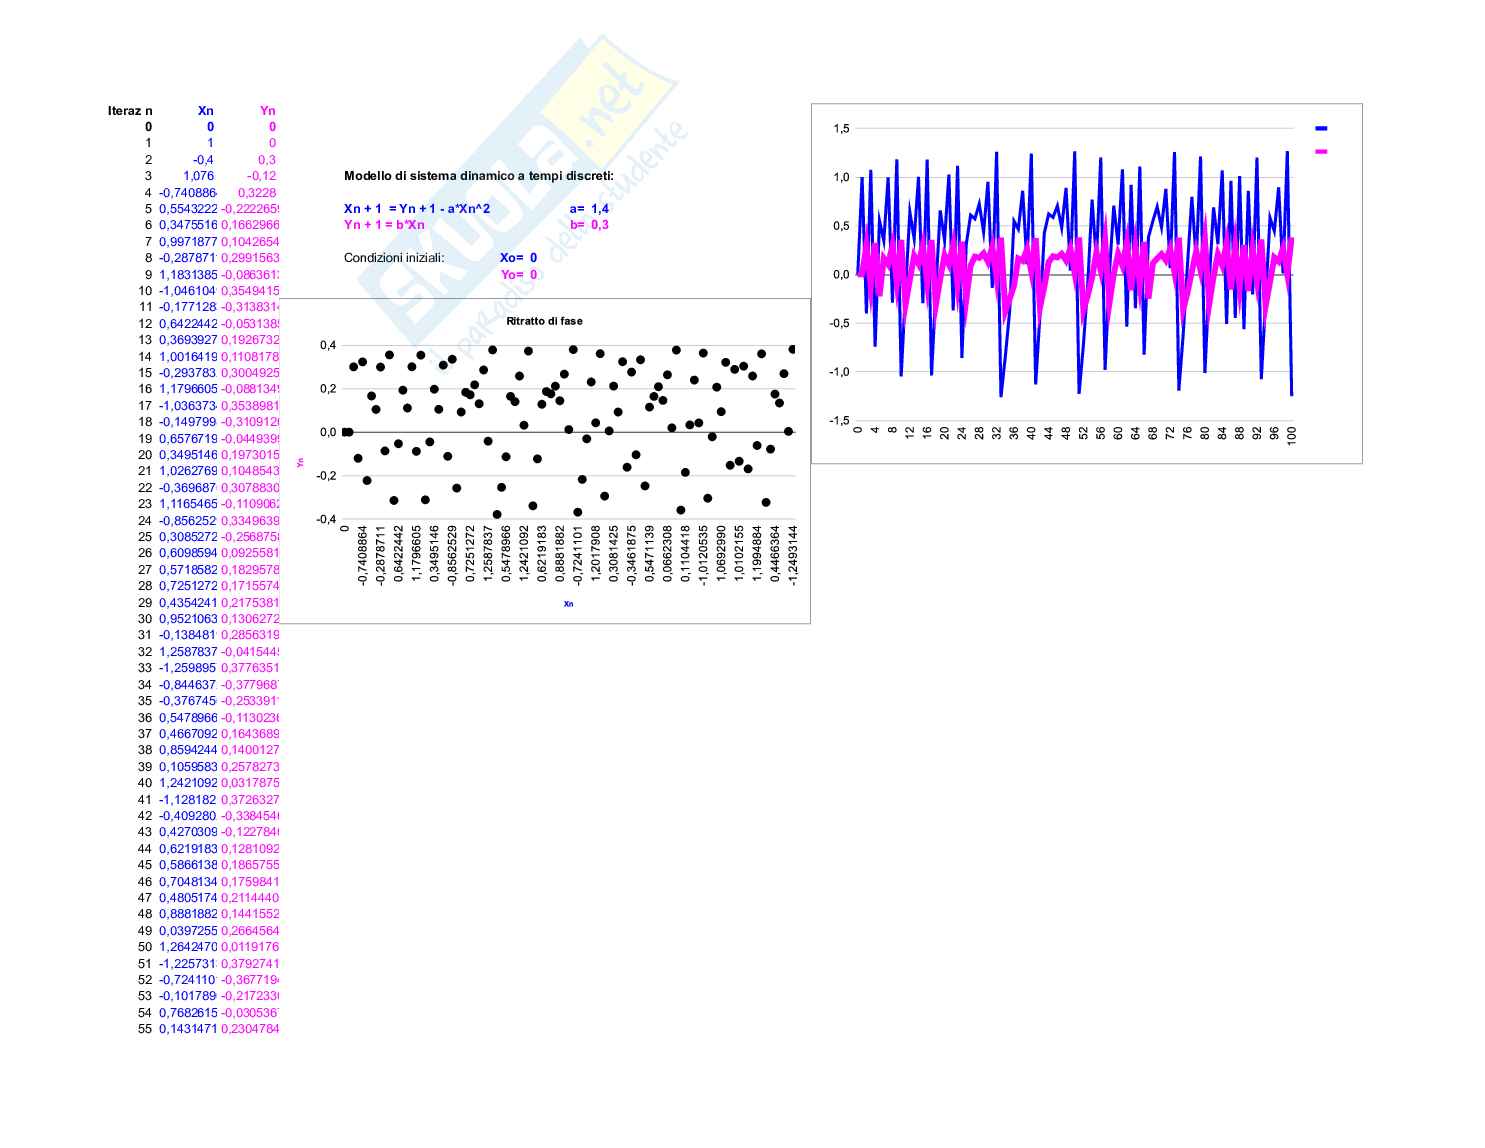Select the 'Xo= 0' initial condition cell
This screenshot has width=1485, height=1148.
(518, 258)
